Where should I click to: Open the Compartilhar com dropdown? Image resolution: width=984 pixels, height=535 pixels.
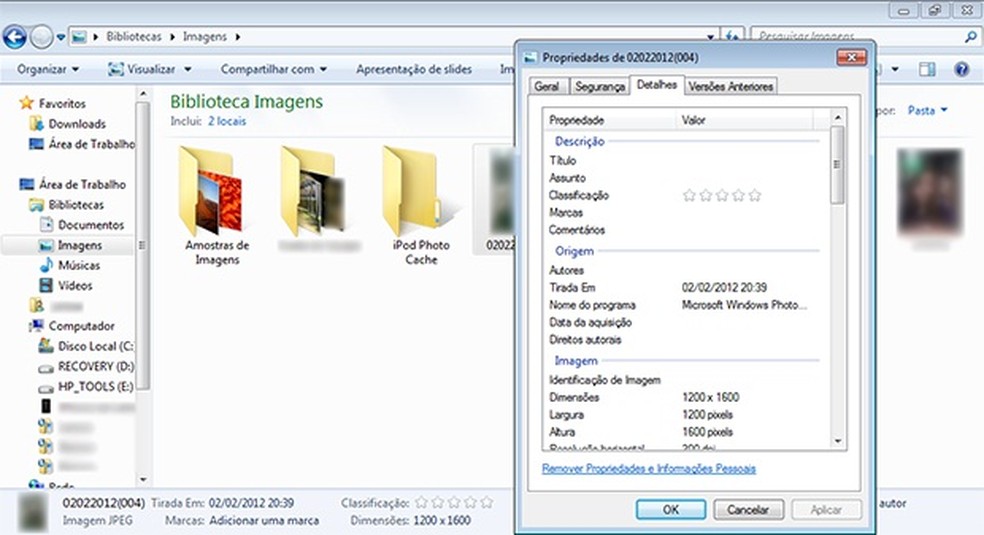pos(274,69)
